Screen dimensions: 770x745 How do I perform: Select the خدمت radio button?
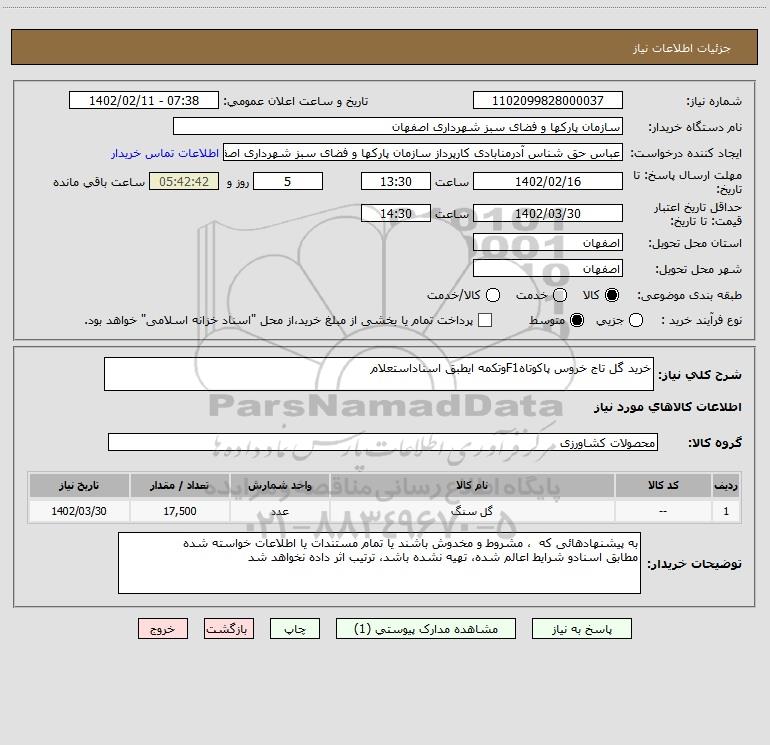click(x=560, y=295)
